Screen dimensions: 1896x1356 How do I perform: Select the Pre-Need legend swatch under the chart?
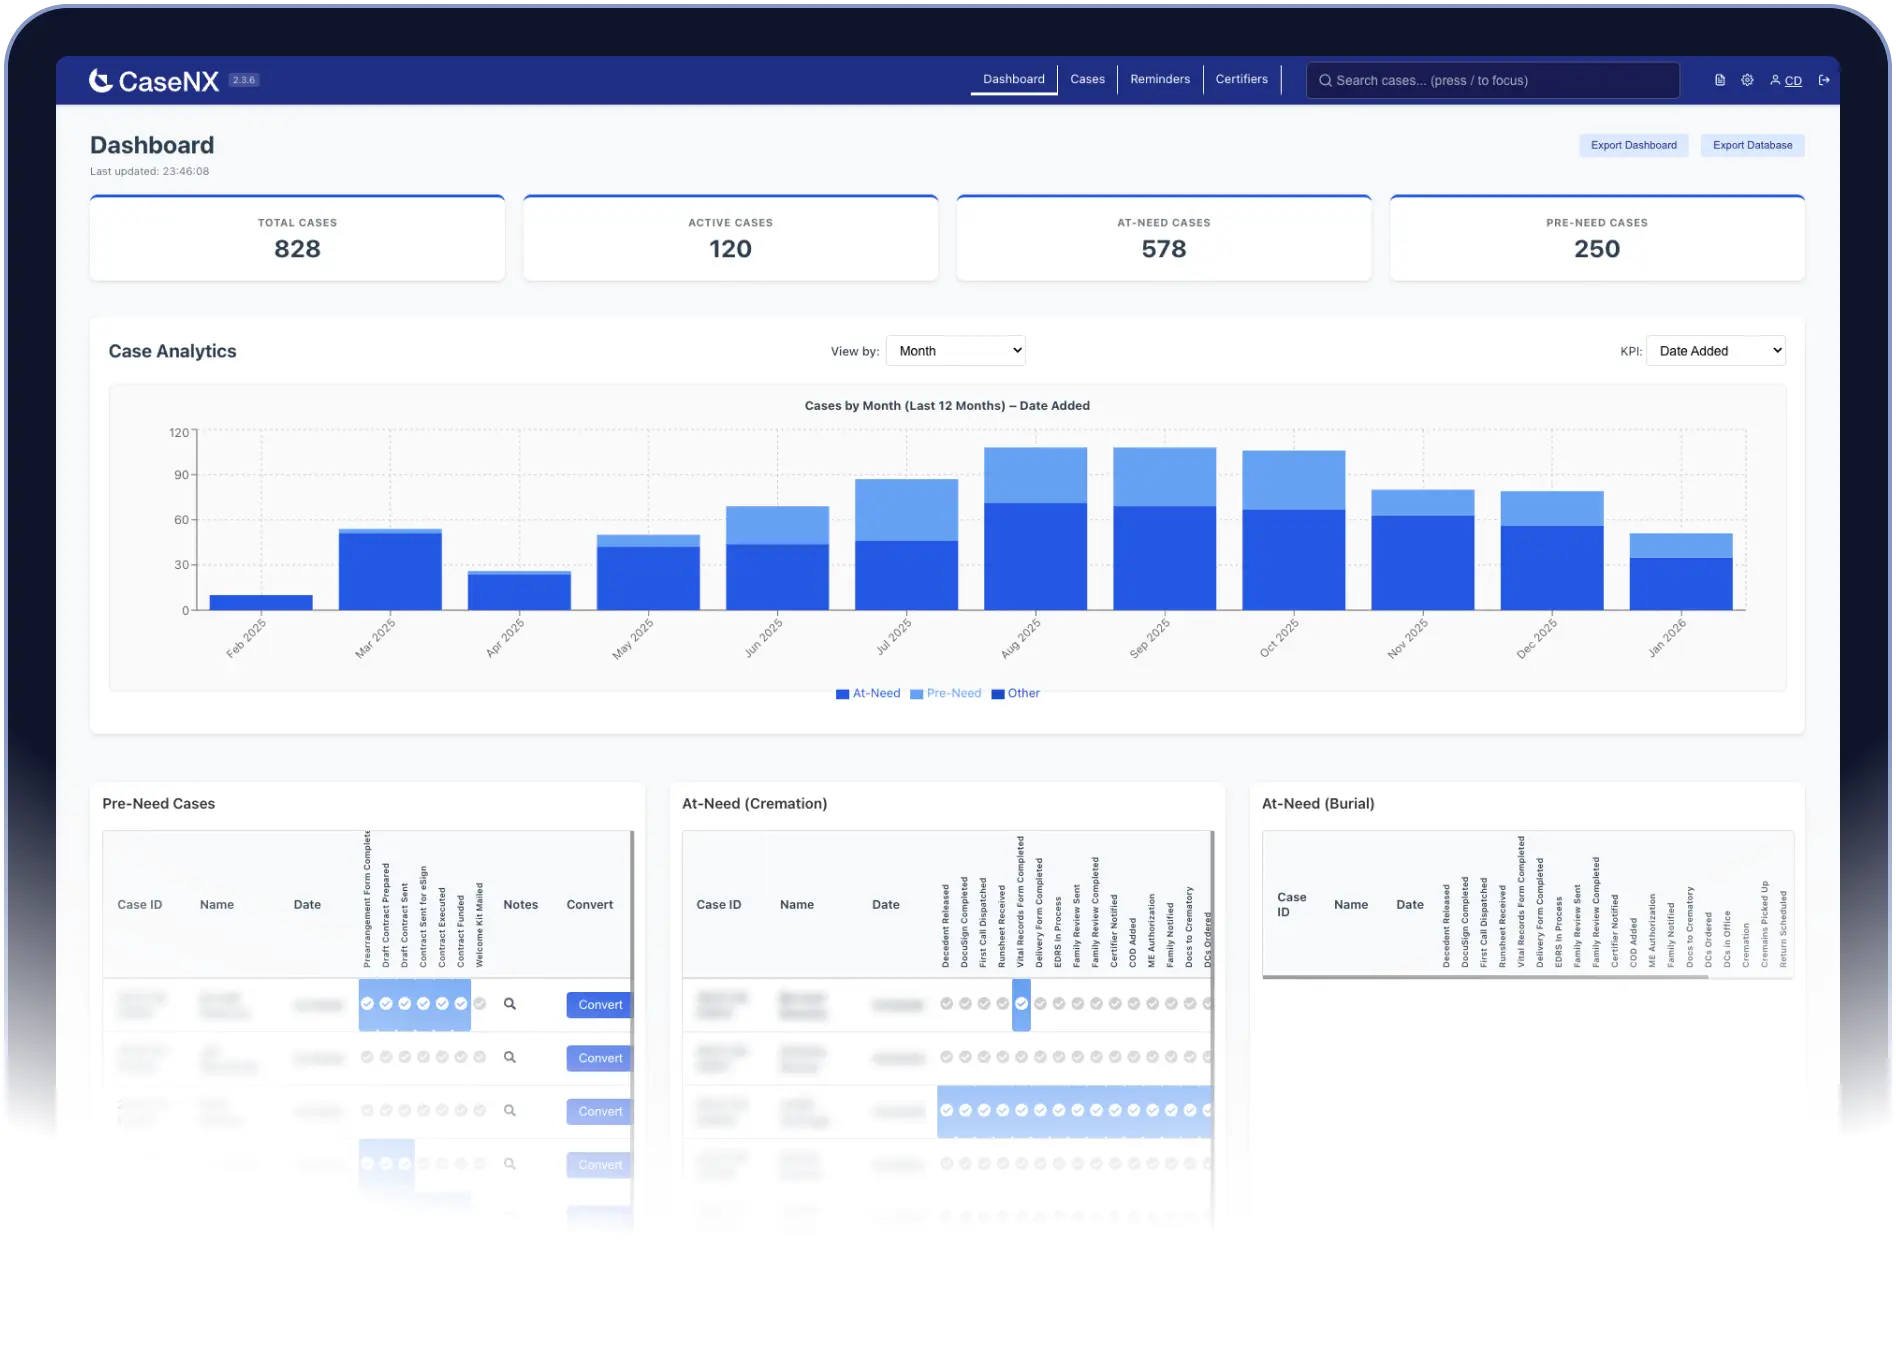[x=915, y=693]
